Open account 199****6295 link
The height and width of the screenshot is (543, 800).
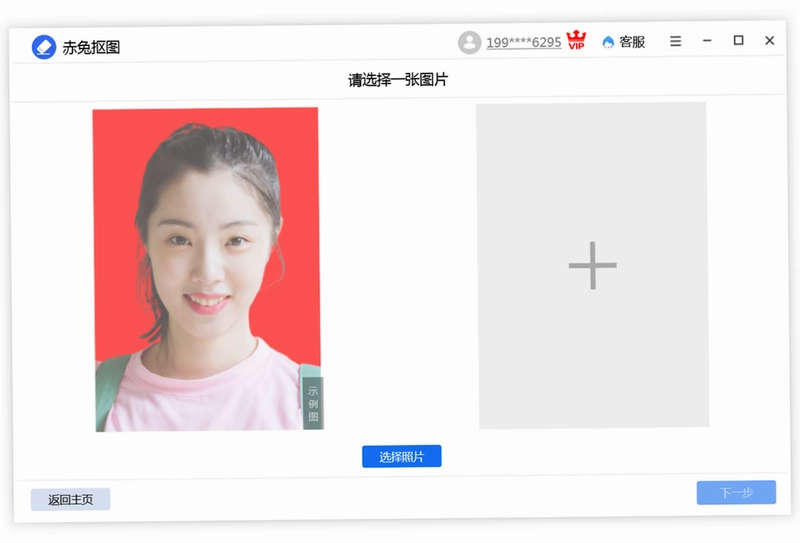point(523,42)
